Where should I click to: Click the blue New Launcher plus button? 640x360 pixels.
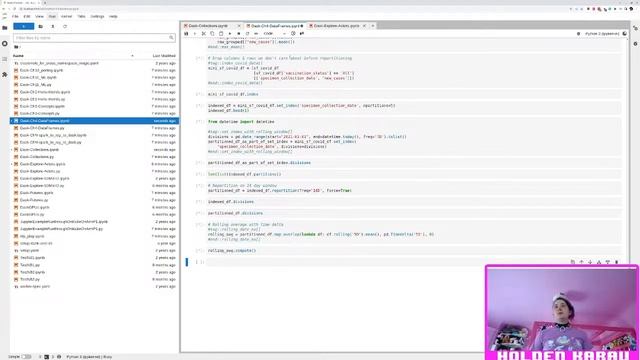point(24,26)
